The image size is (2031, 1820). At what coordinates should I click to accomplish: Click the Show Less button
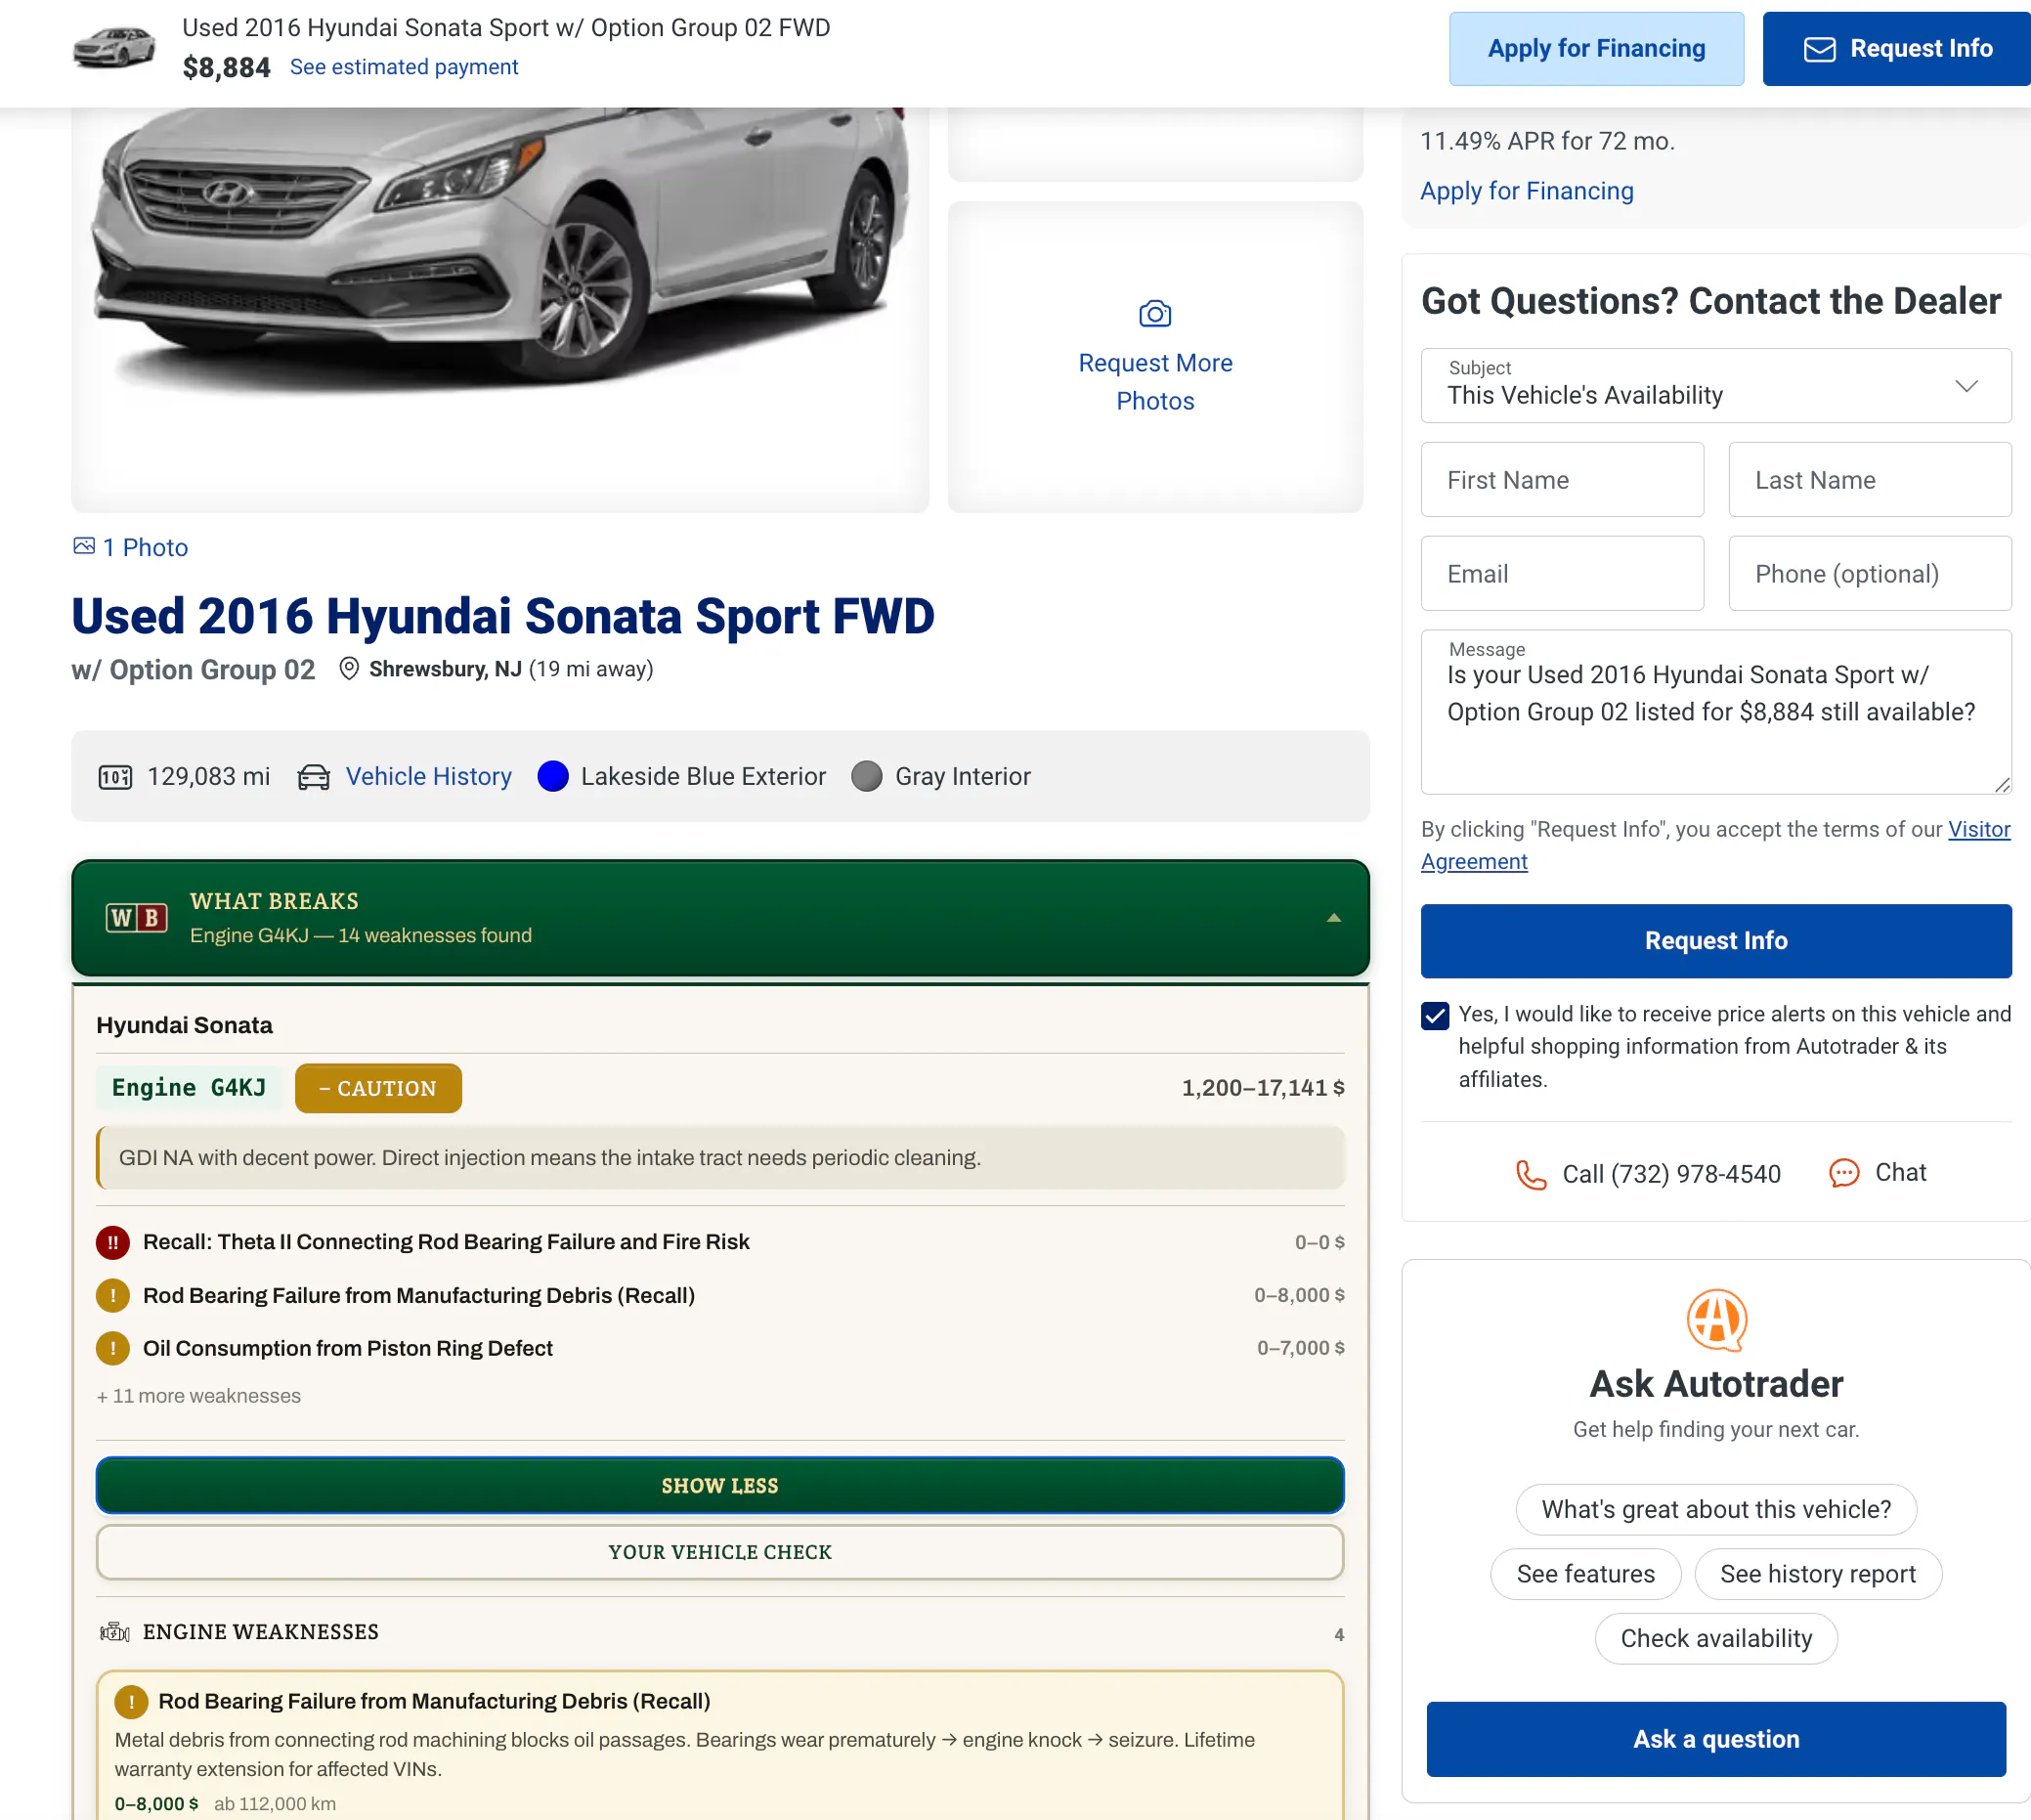tap(720, 1486)
